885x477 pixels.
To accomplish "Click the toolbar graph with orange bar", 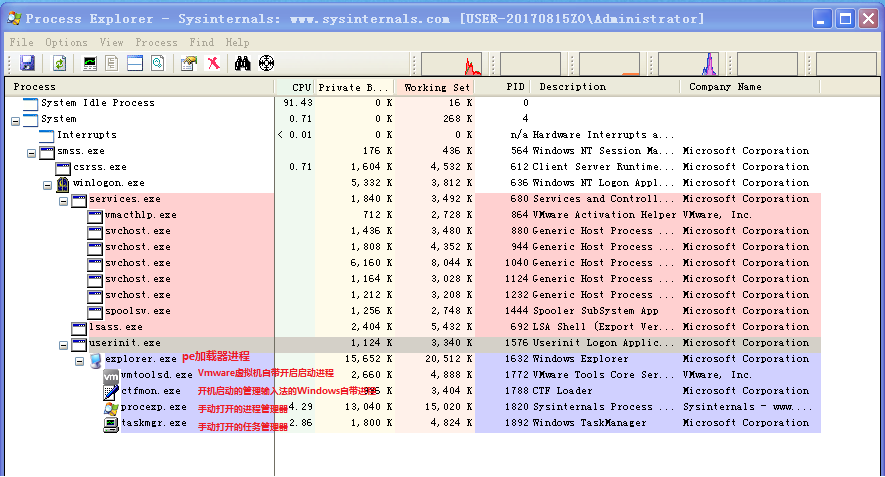I will coord(609,64).
